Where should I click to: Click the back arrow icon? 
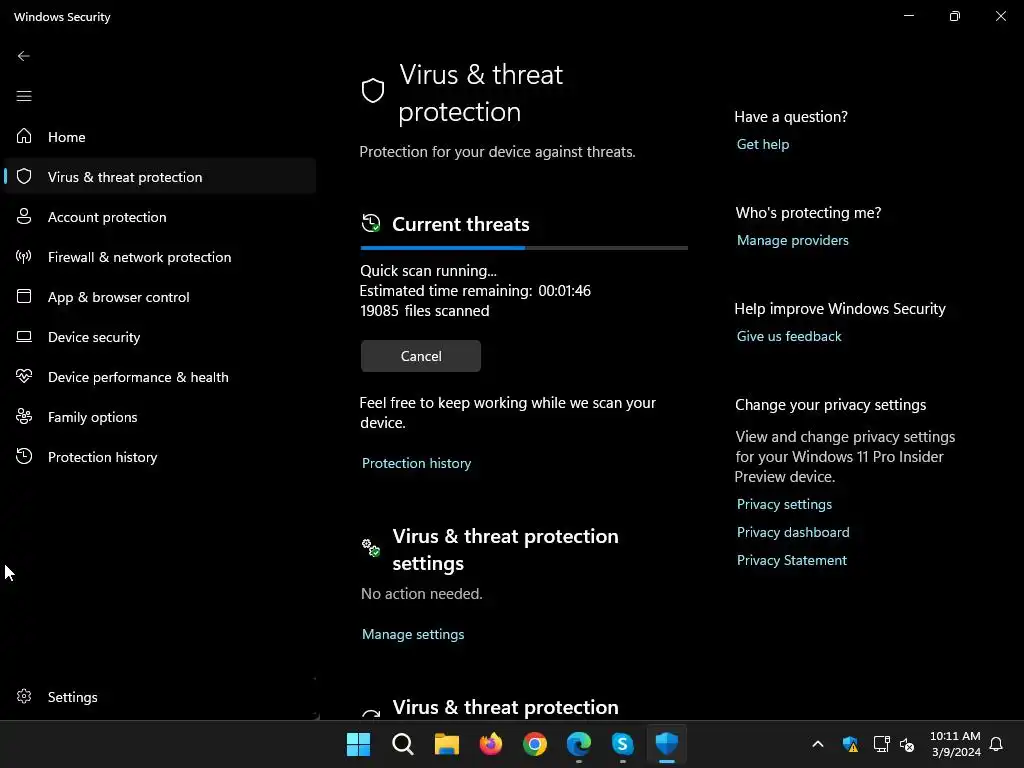pos(24,56)
